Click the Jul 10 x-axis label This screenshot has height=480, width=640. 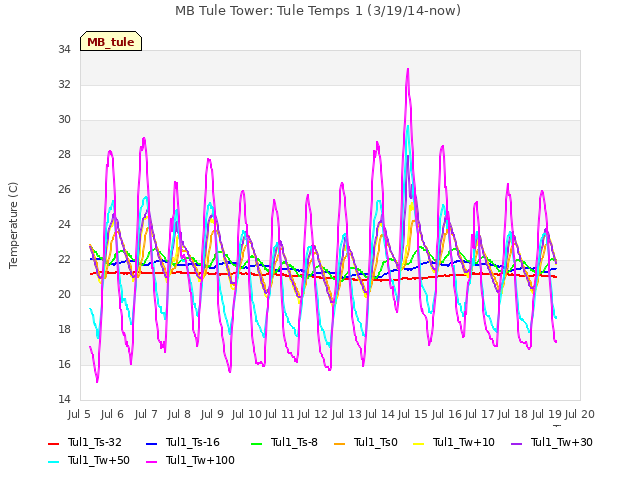247,414
